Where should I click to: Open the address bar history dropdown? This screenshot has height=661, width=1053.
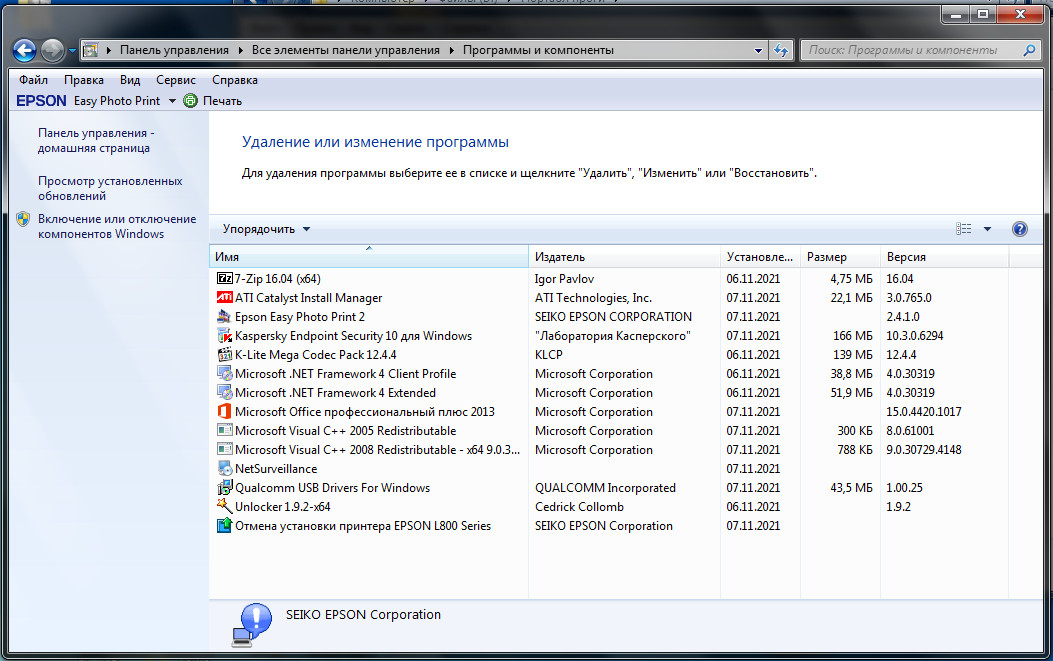(758, 50)
